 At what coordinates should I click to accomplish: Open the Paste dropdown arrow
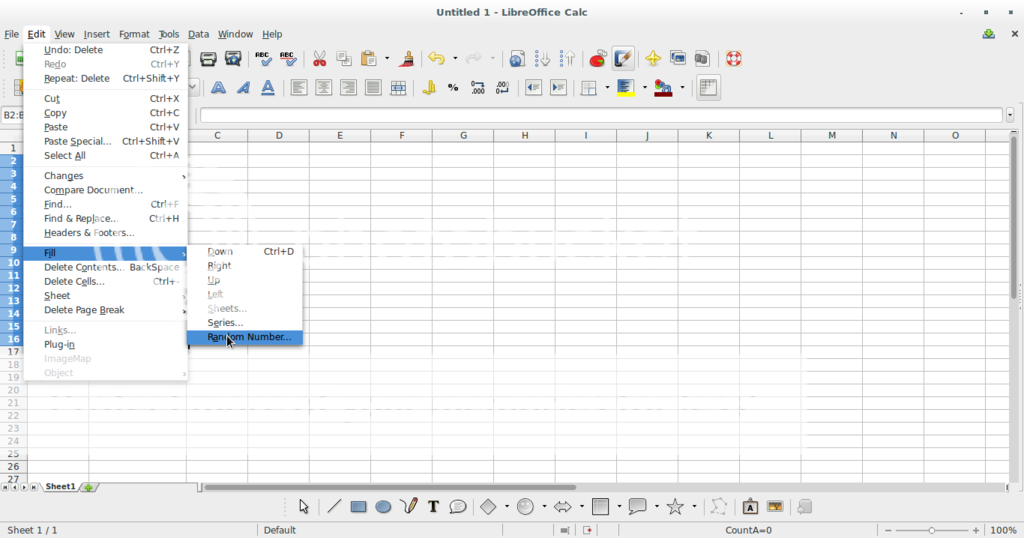tap(387, 59)
